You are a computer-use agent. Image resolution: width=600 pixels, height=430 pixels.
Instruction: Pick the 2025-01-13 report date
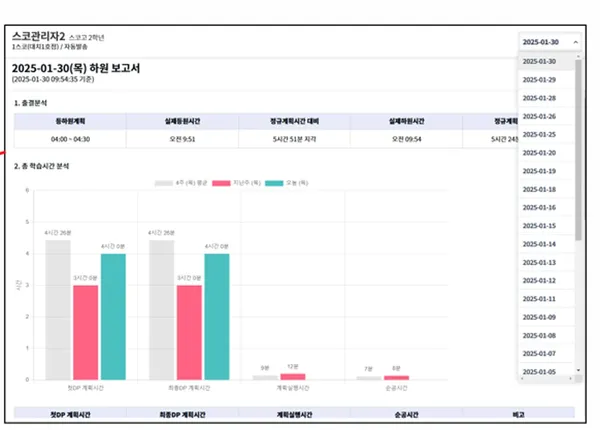point(546,262)
